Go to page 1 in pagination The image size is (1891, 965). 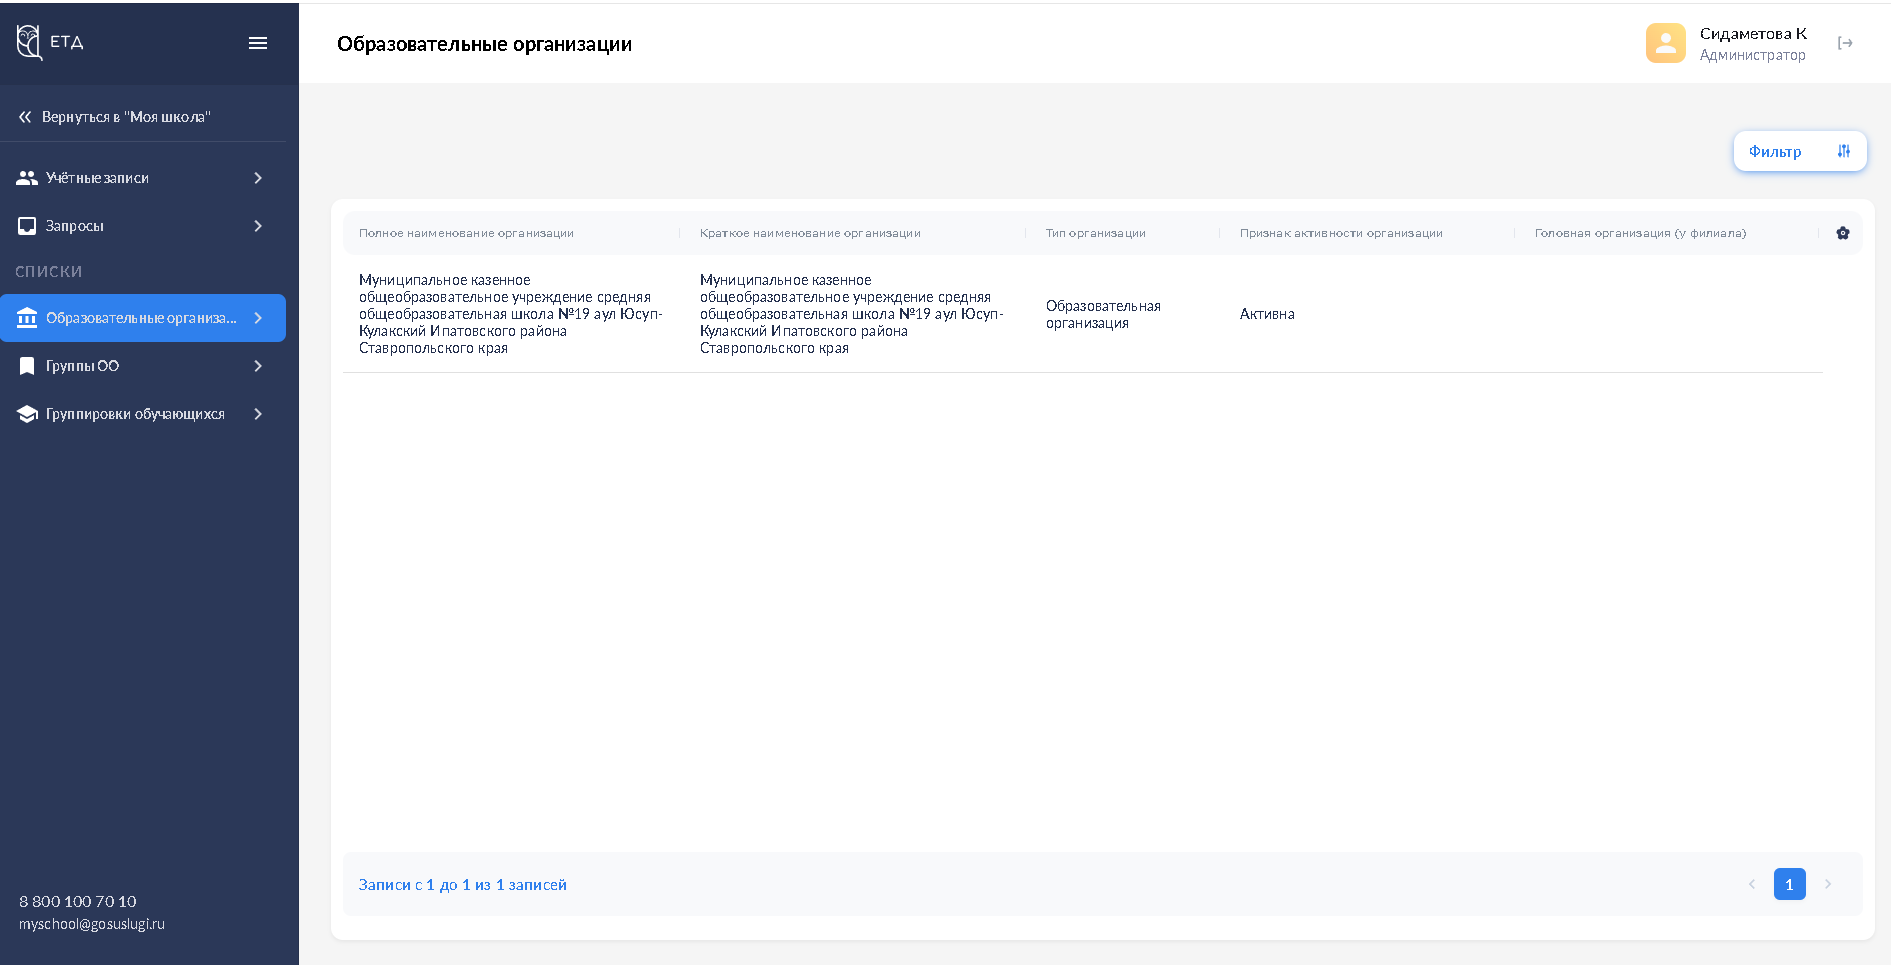pyautogui.click(x=1789, y=884)
